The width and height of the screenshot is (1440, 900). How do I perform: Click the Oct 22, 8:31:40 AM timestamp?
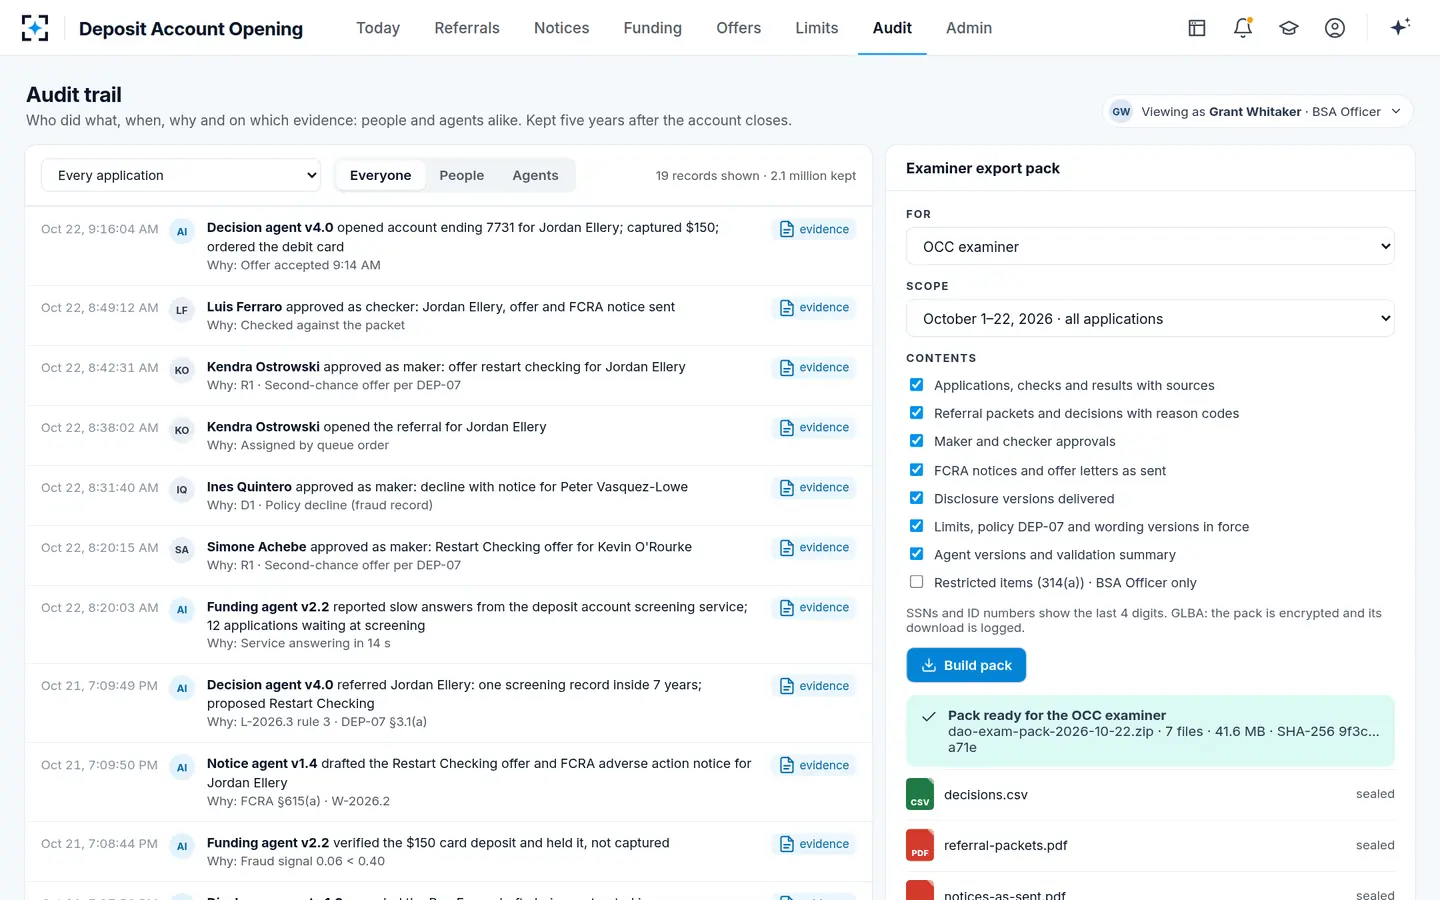click(100, 488)
